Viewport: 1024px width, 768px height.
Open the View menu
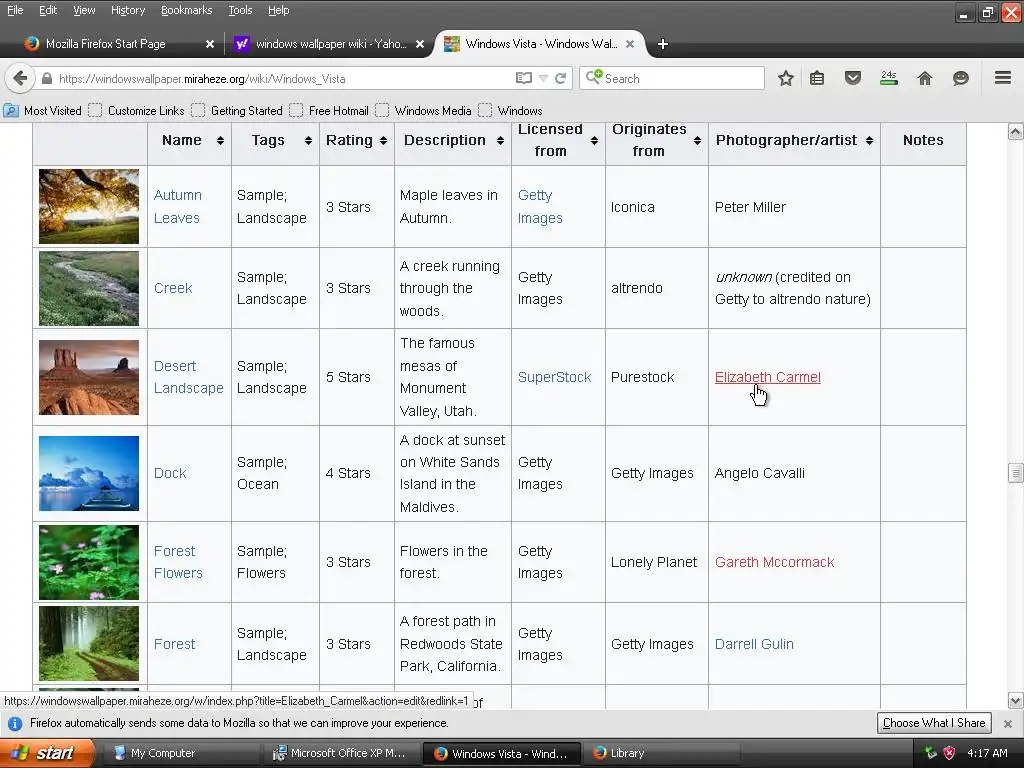pyautogui.click(x=84, y=10)
